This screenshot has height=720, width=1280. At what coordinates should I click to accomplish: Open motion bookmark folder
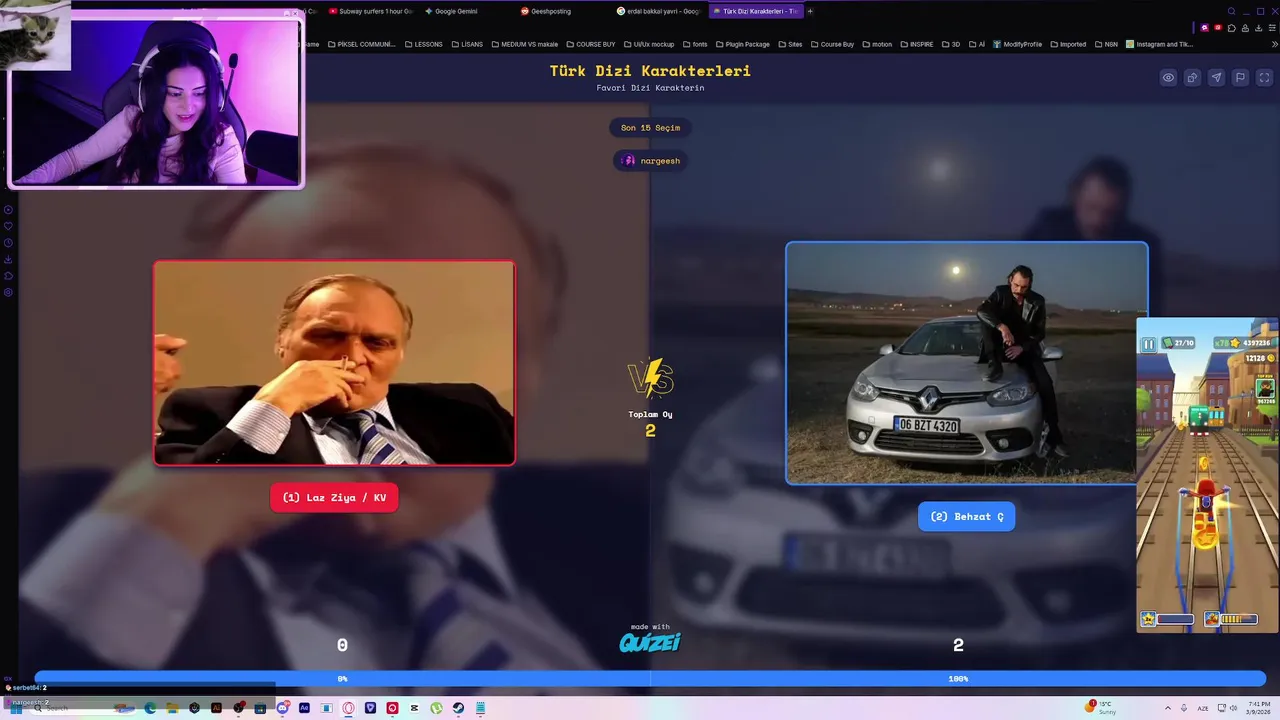pyautogui.click(x=876, y=44)
